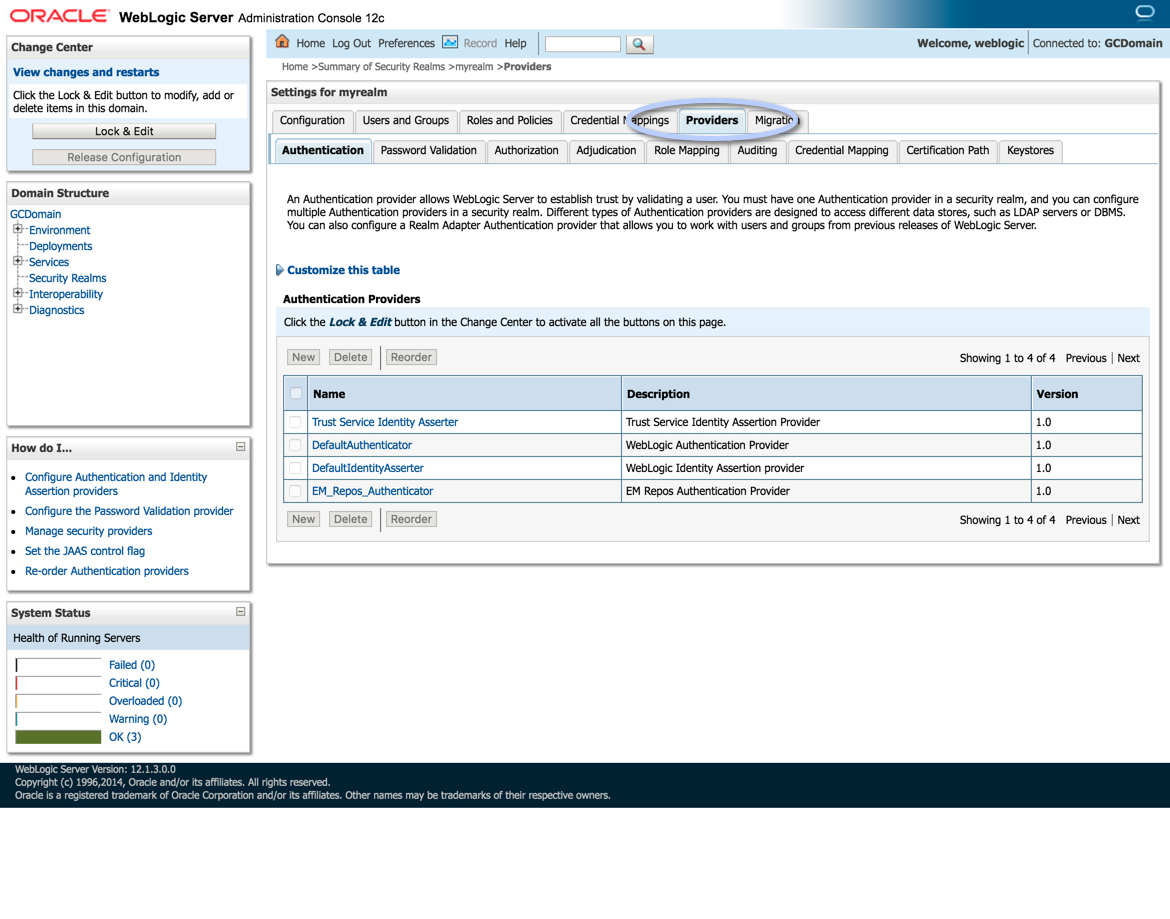
Task: Open the DefaultAuthenticator provider link
Action: tap(362, 445)
